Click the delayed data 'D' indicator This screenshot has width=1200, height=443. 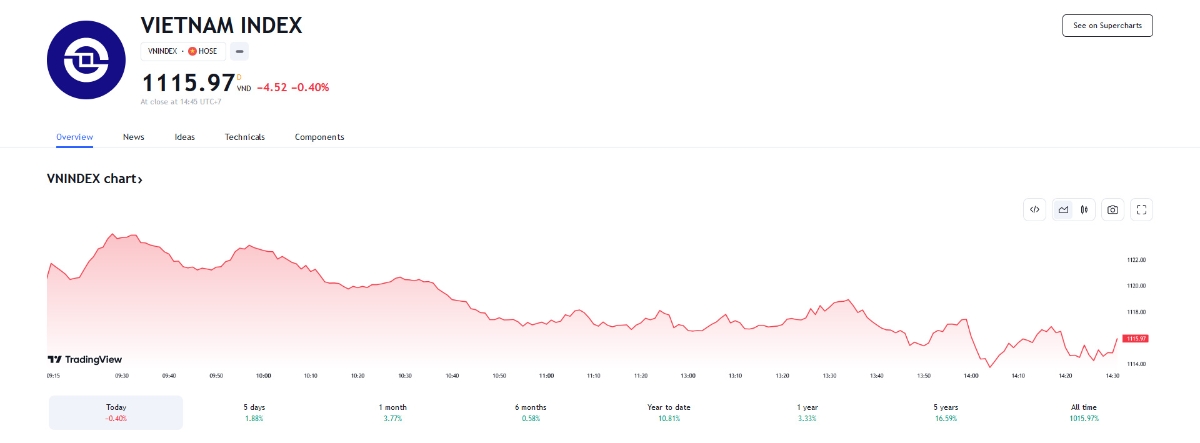click(x=238, y=75)
